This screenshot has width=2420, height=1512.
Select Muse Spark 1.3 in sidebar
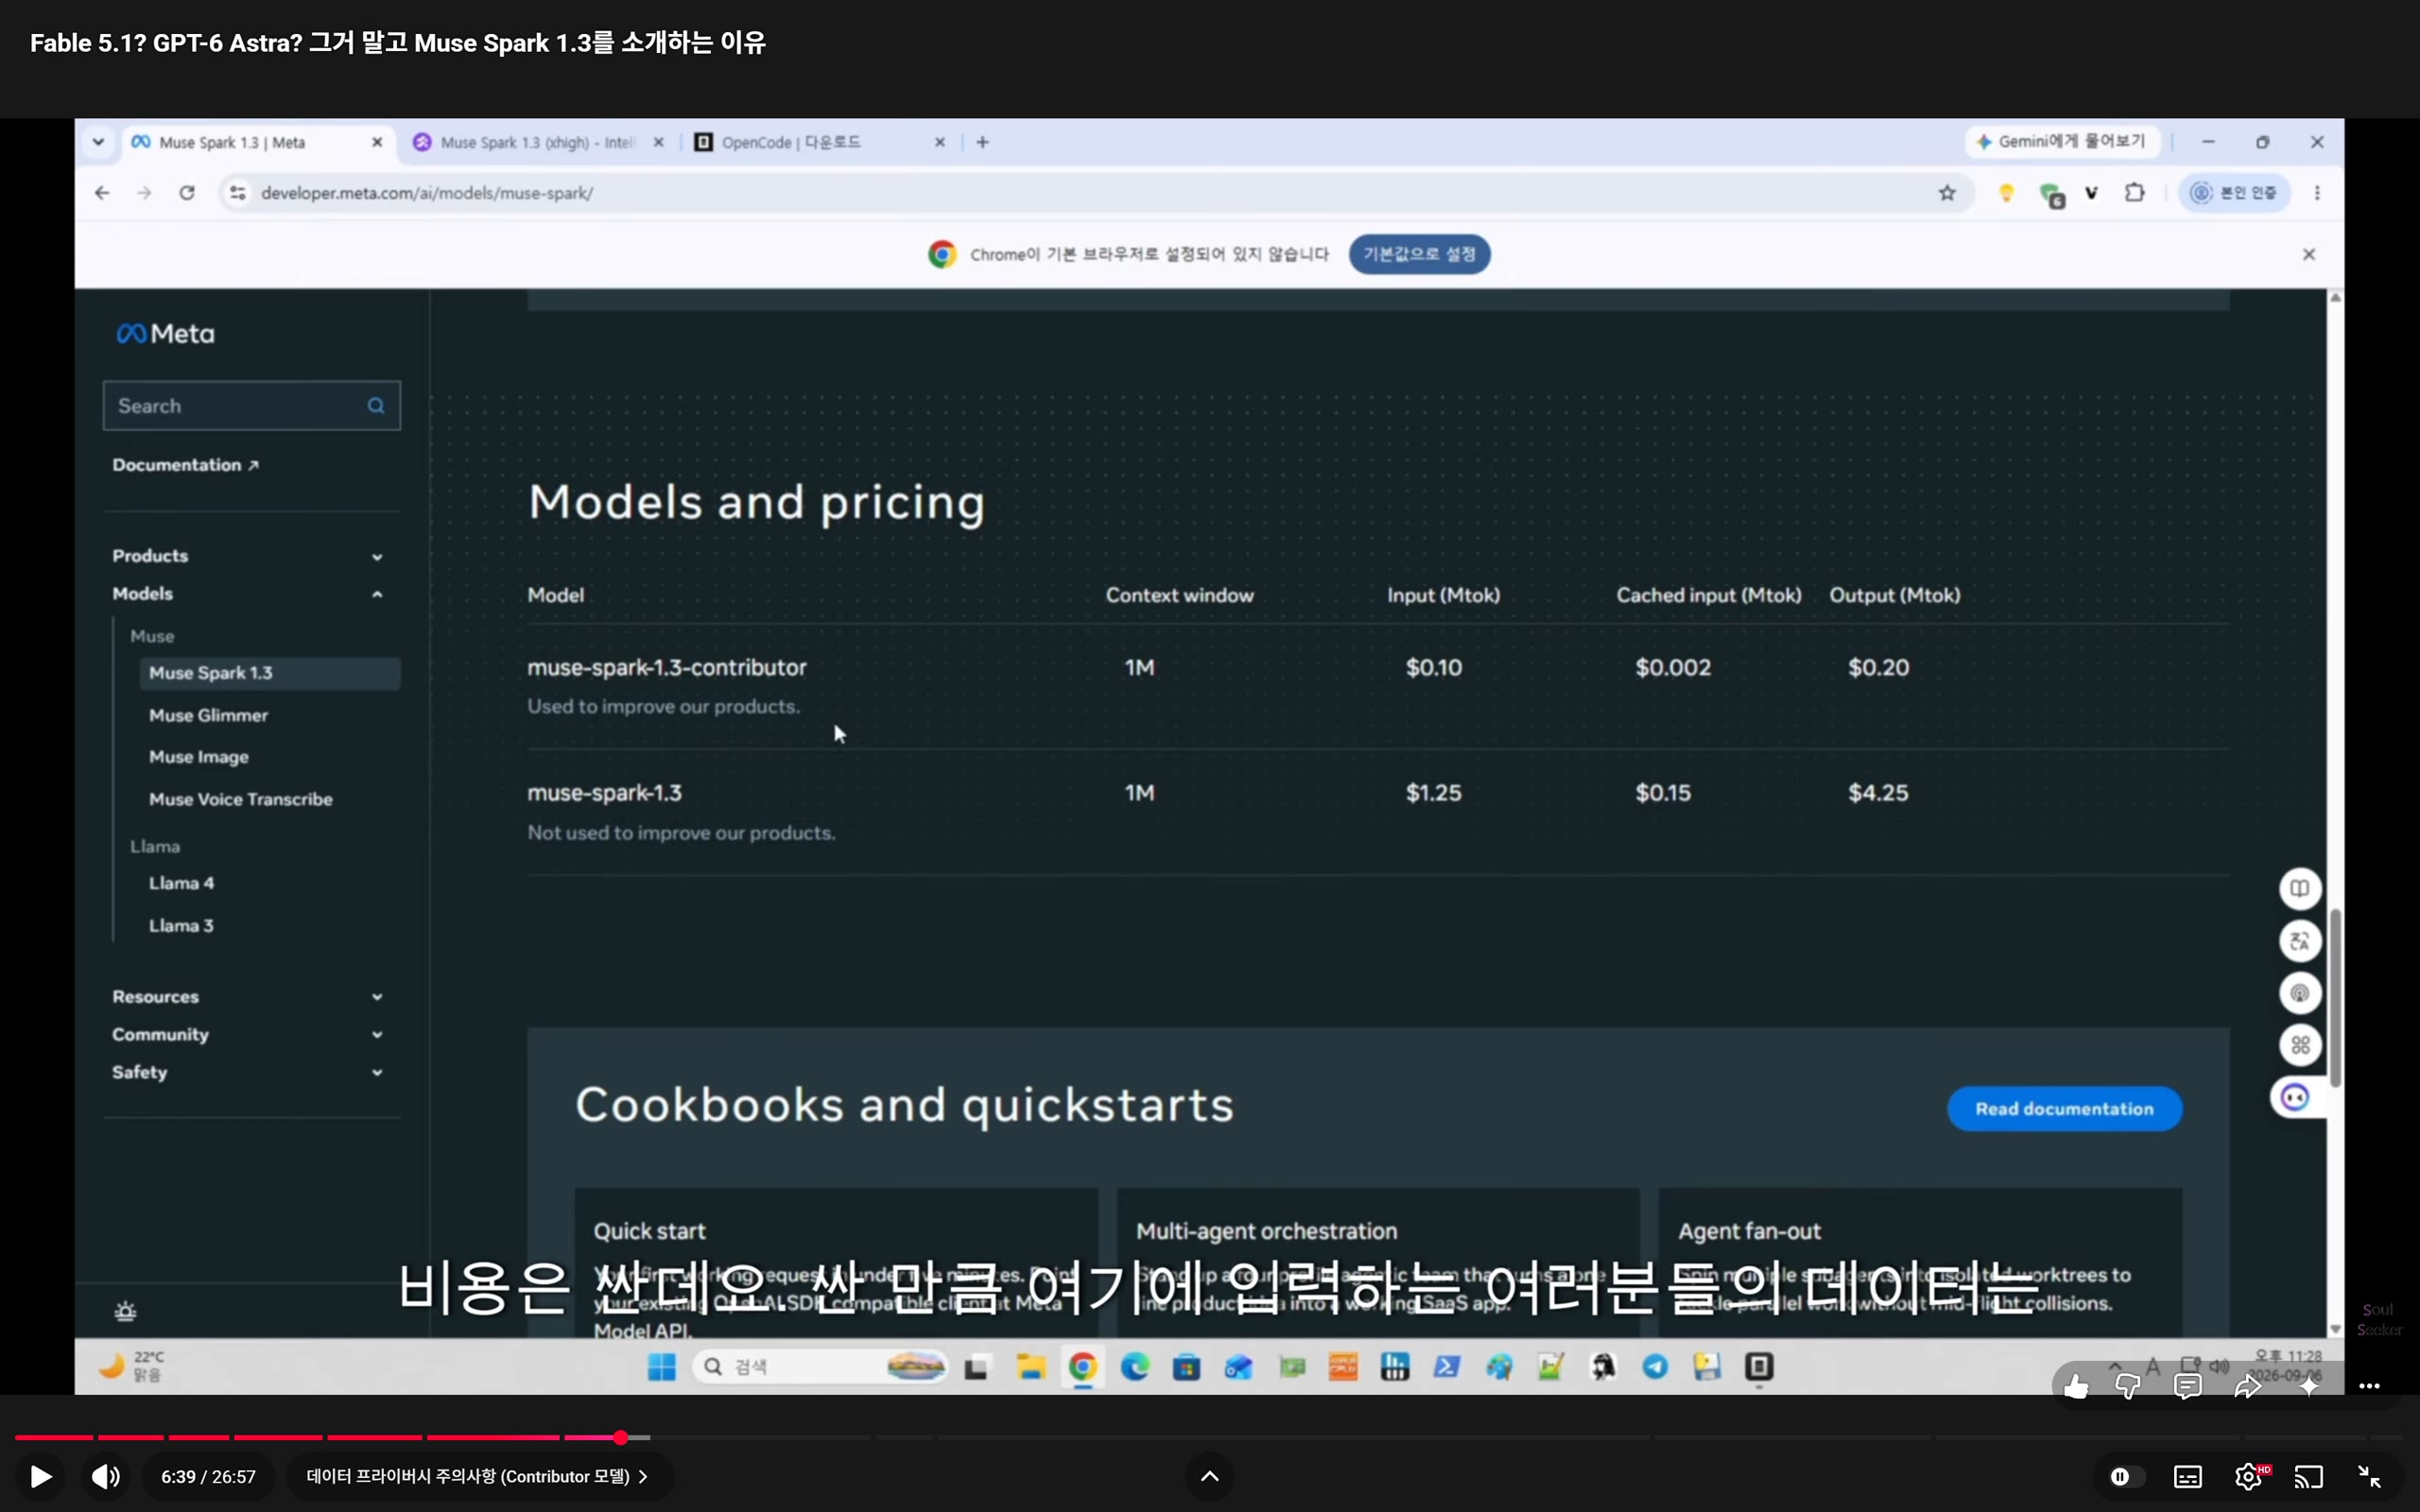click(270, 673)
